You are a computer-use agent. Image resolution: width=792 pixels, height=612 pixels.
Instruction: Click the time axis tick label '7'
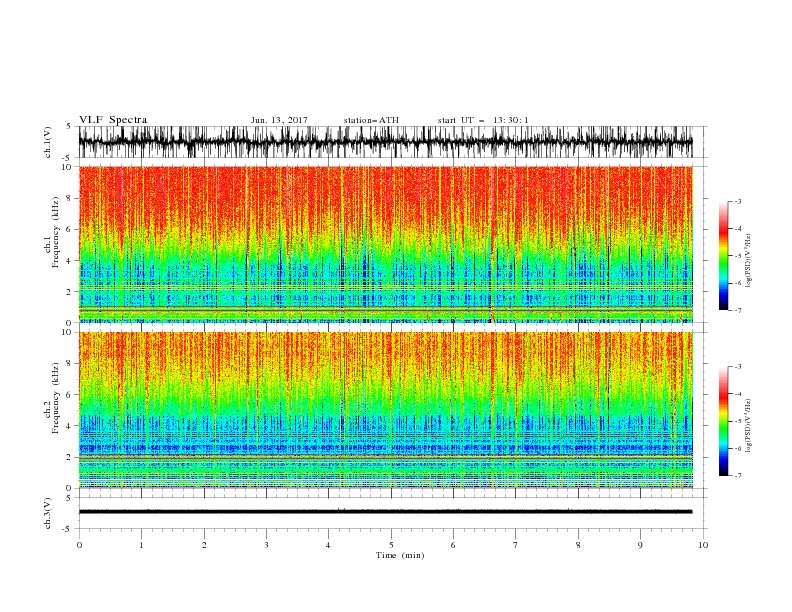point(516,545)
